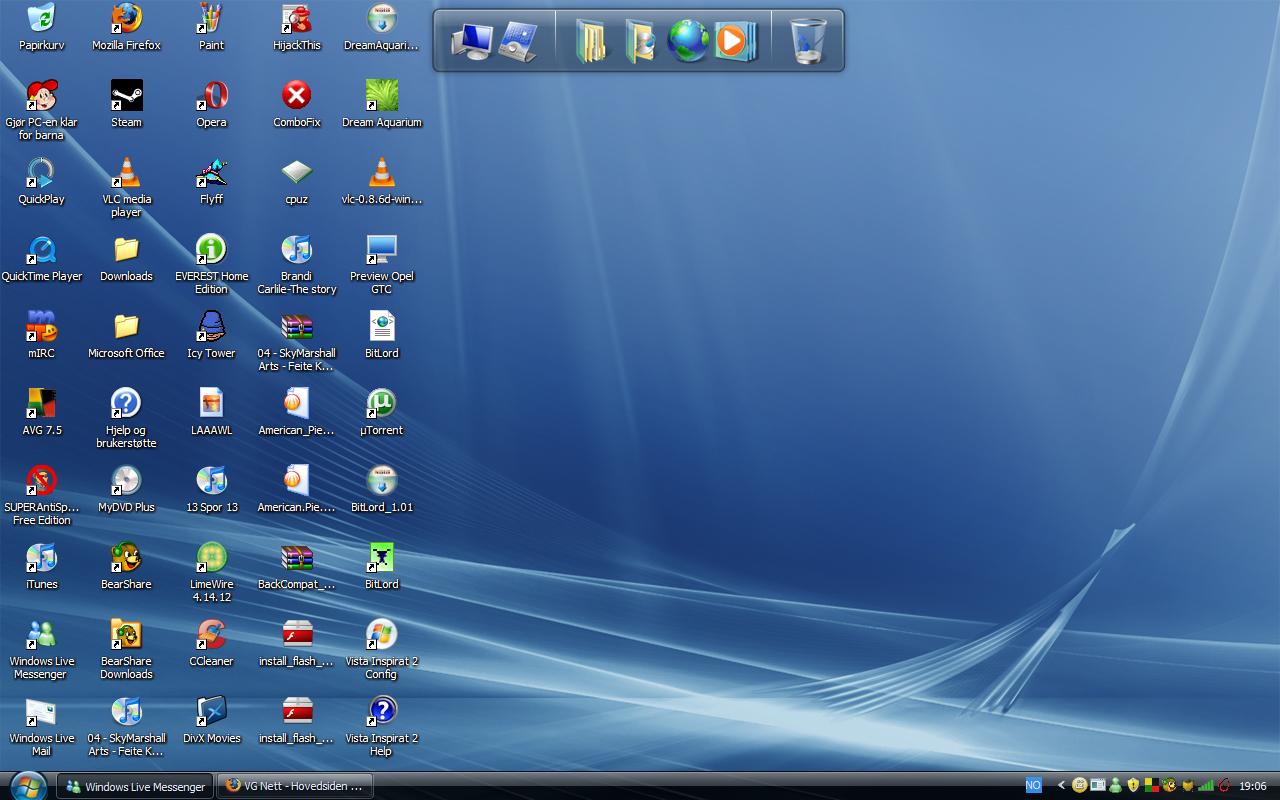Screen dimensions: 1280x800
Task: Start VLC media player shortcut
Action: 126,174
